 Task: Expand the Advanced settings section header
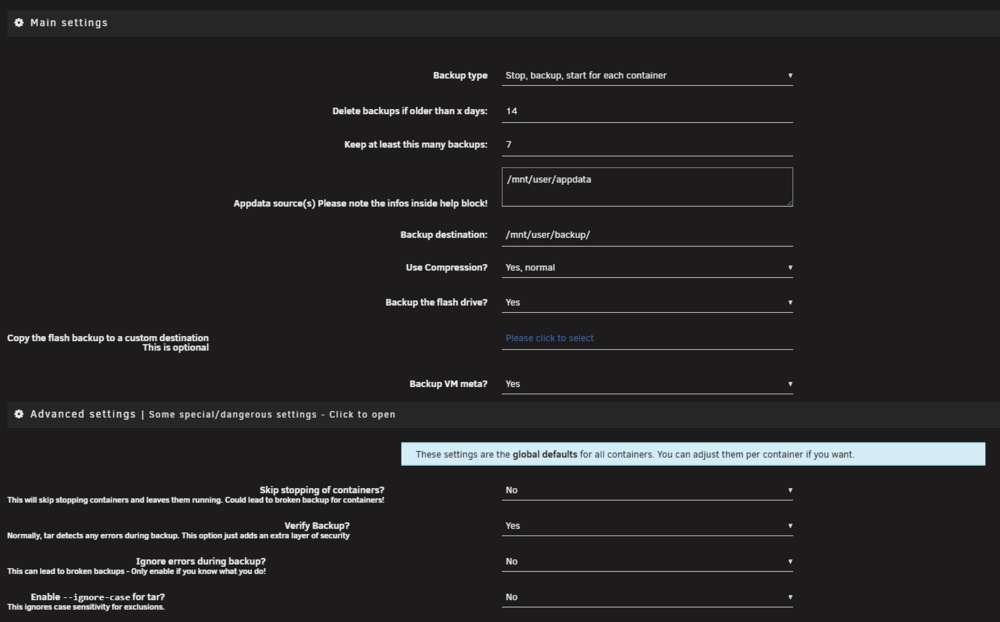tap(503, 414)
